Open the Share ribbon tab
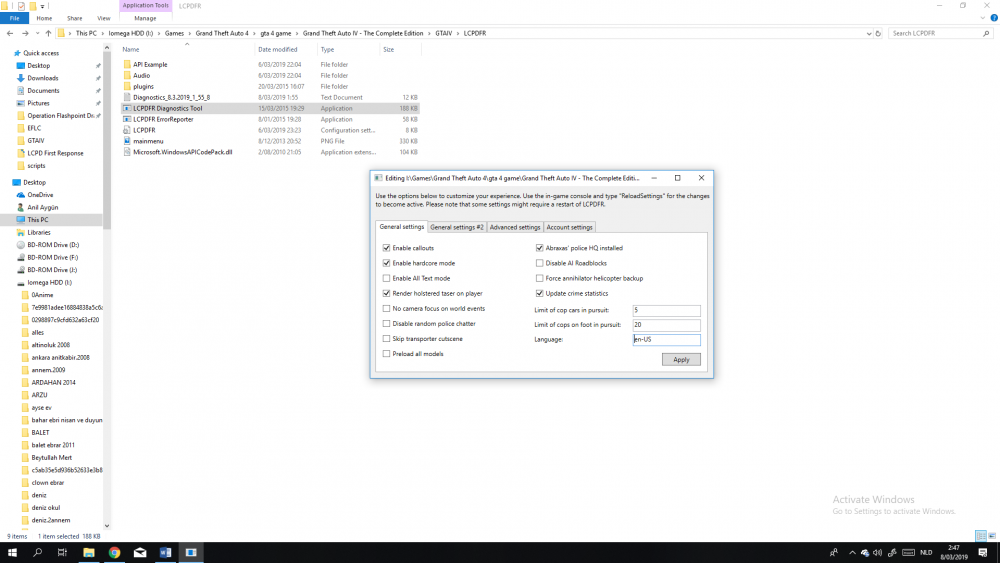 (x=75, y=18)
